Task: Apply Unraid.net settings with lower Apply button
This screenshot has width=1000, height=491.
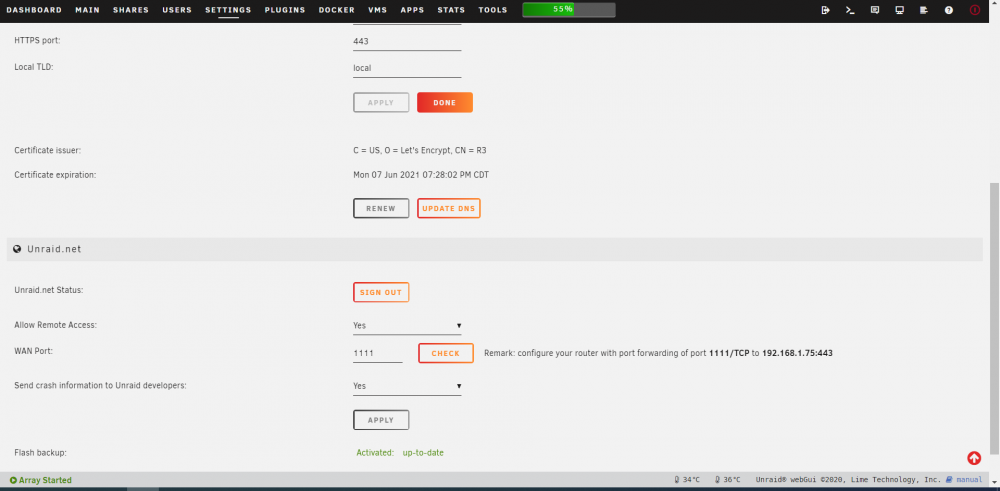Action: pyautogui.click(x=381, y=420)
